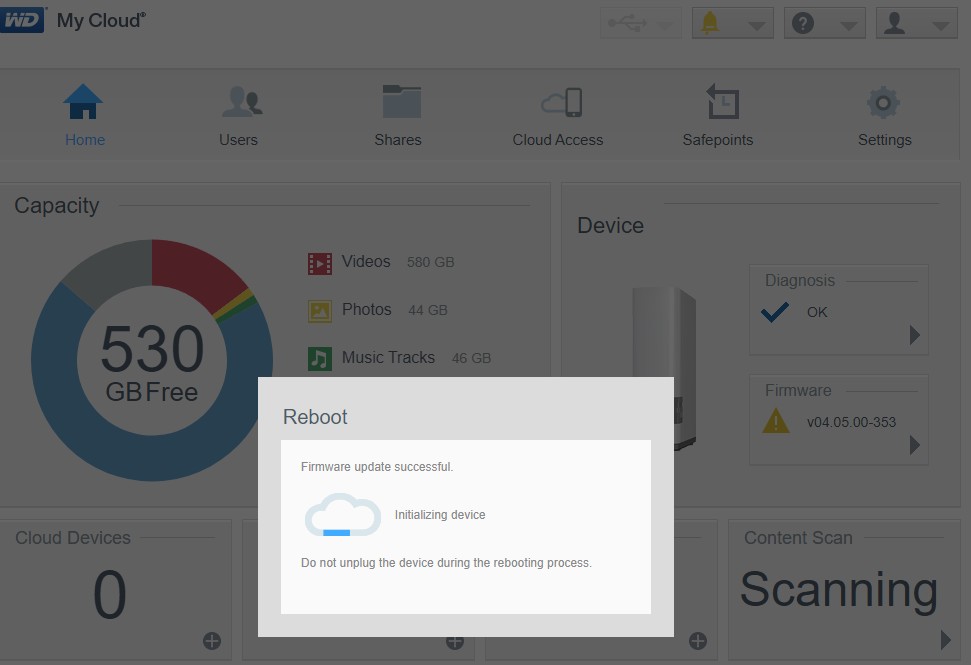Click the Safepoints clock icon
This screenshot has width=971, height=665.
pos(722,101)
